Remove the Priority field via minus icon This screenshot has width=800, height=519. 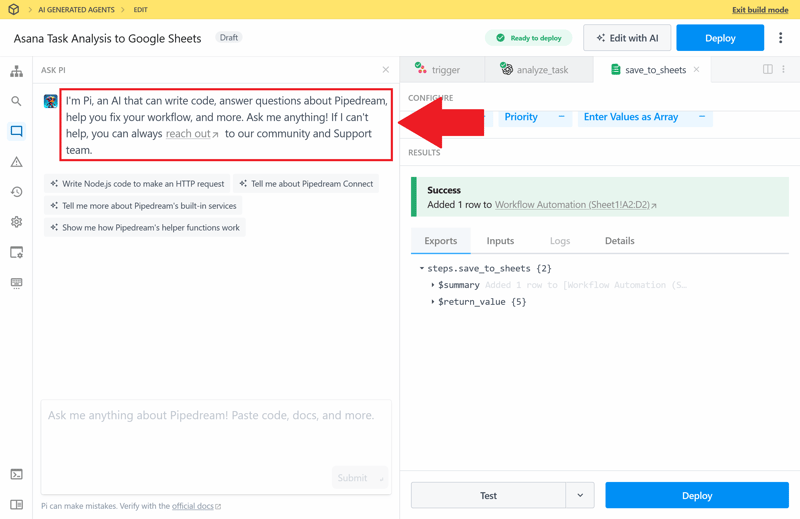click(561, 116)
